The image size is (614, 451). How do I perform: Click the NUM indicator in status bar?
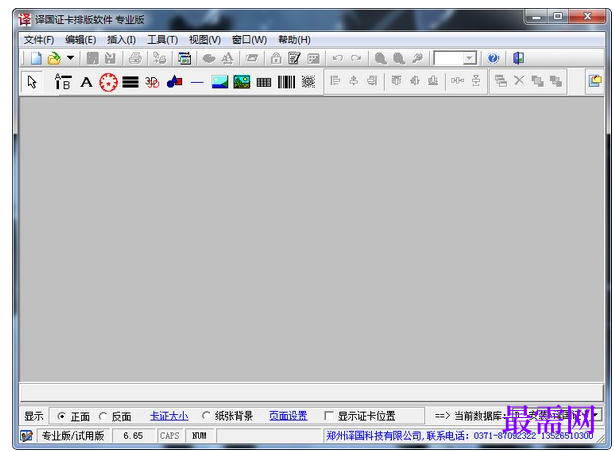pyautogui.click(x=199, y=436)
